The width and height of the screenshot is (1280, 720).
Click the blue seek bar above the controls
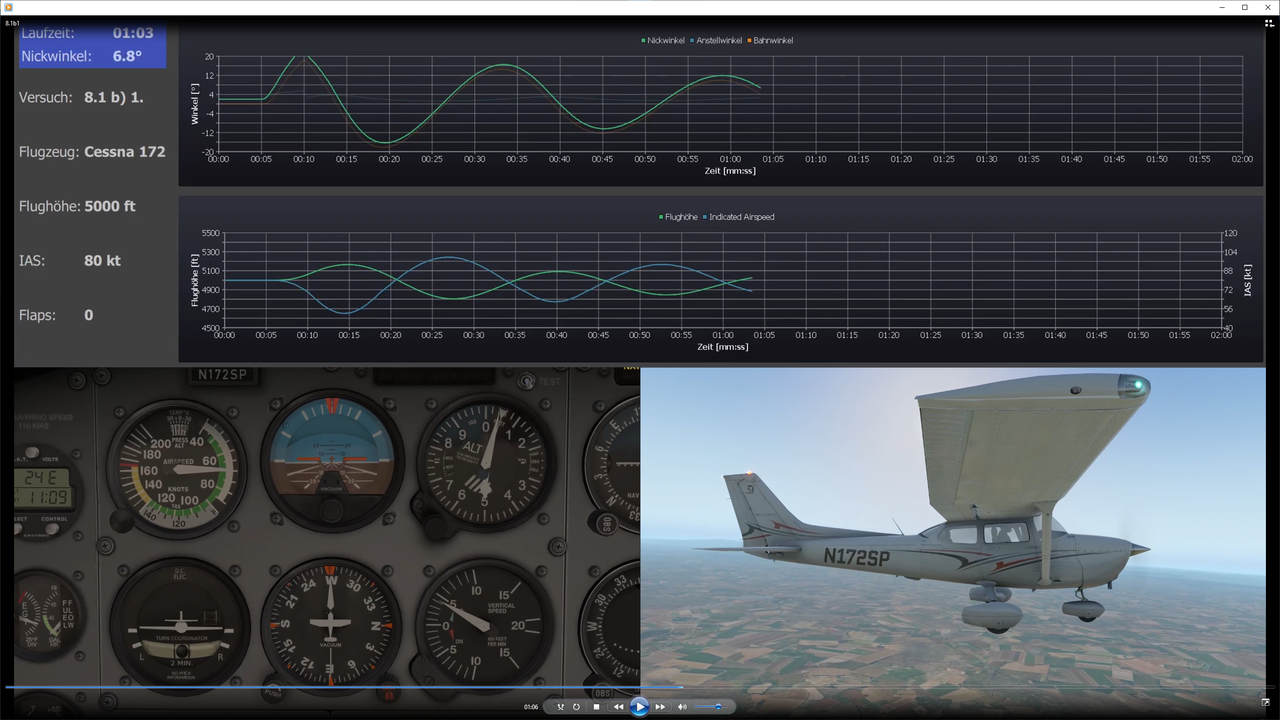(x=640, y=687)
